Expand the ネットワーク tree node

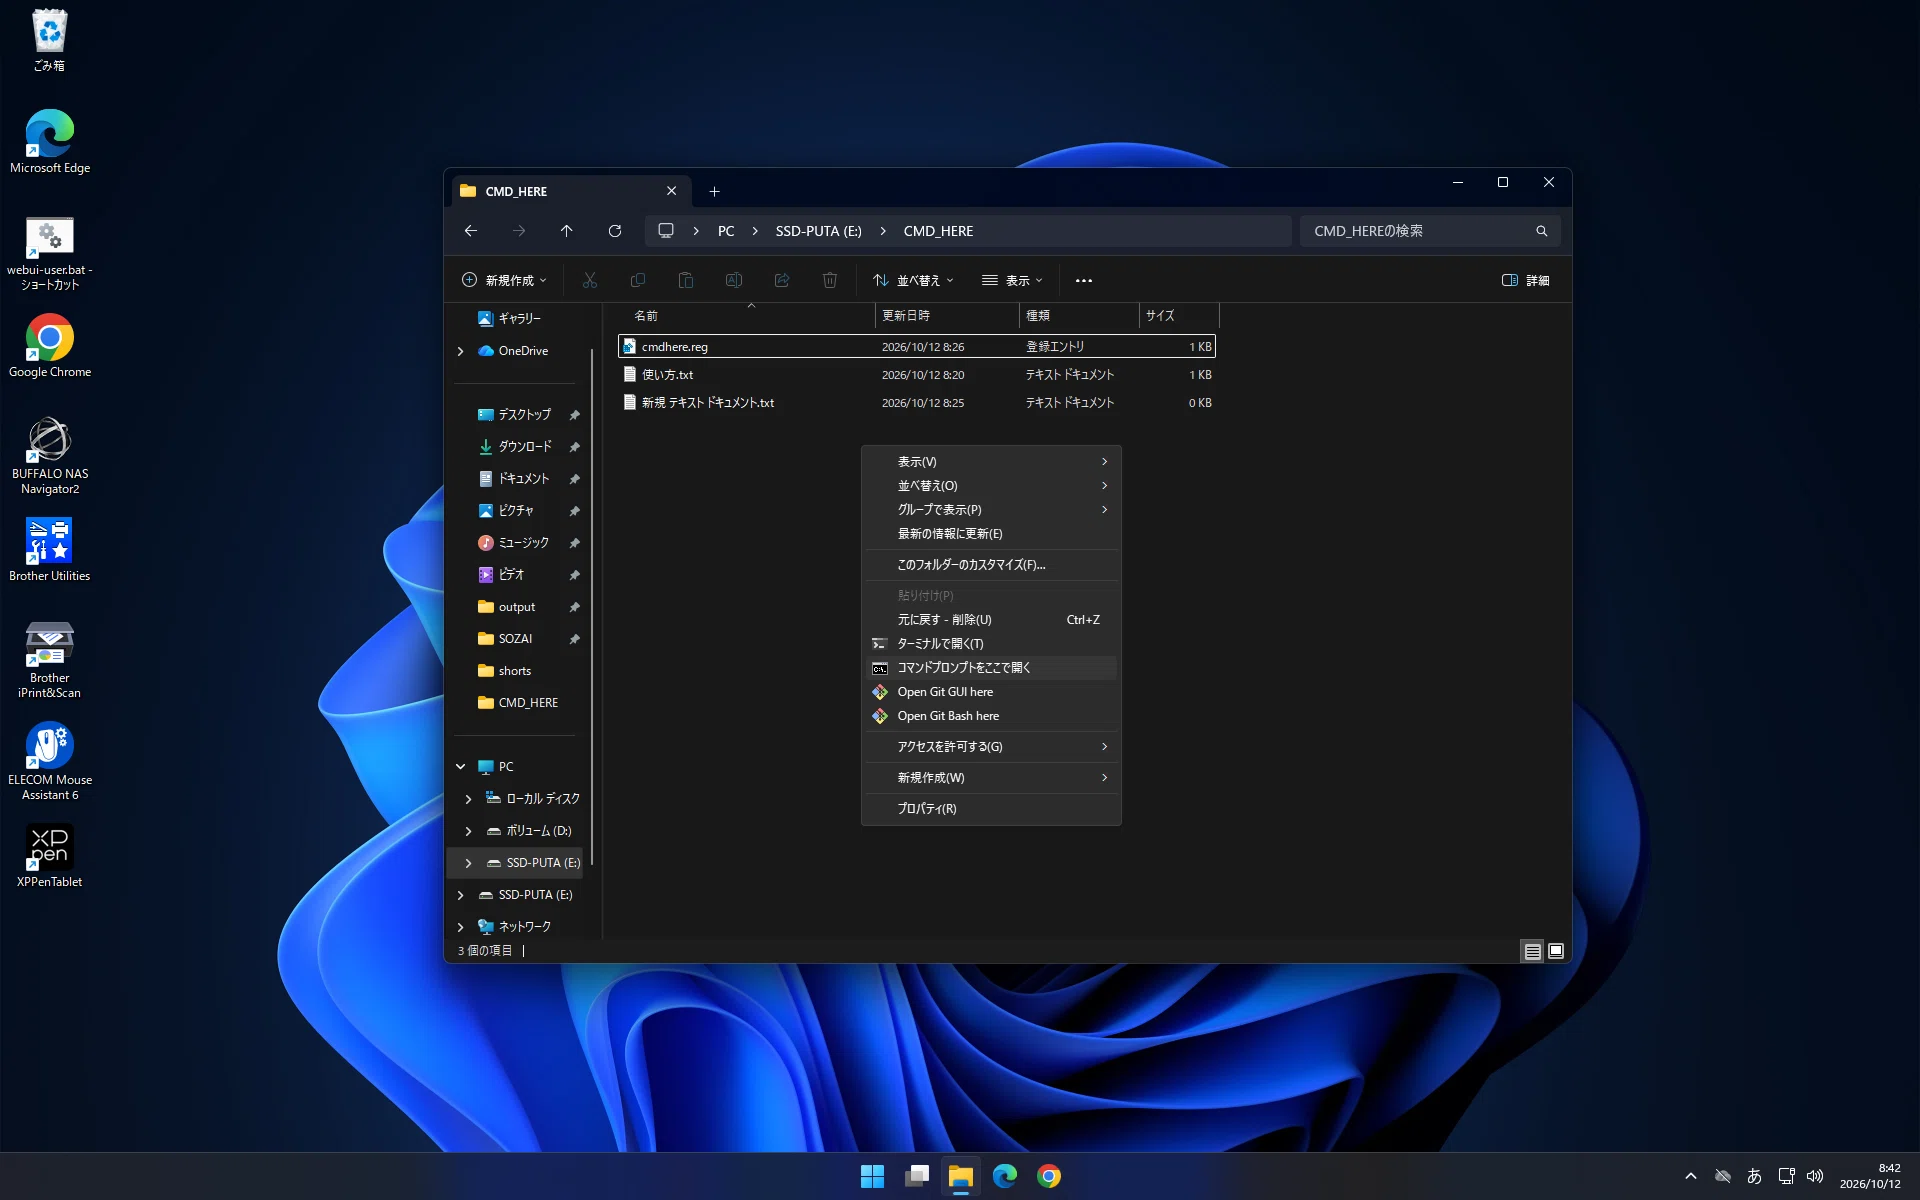click(461, 927)
